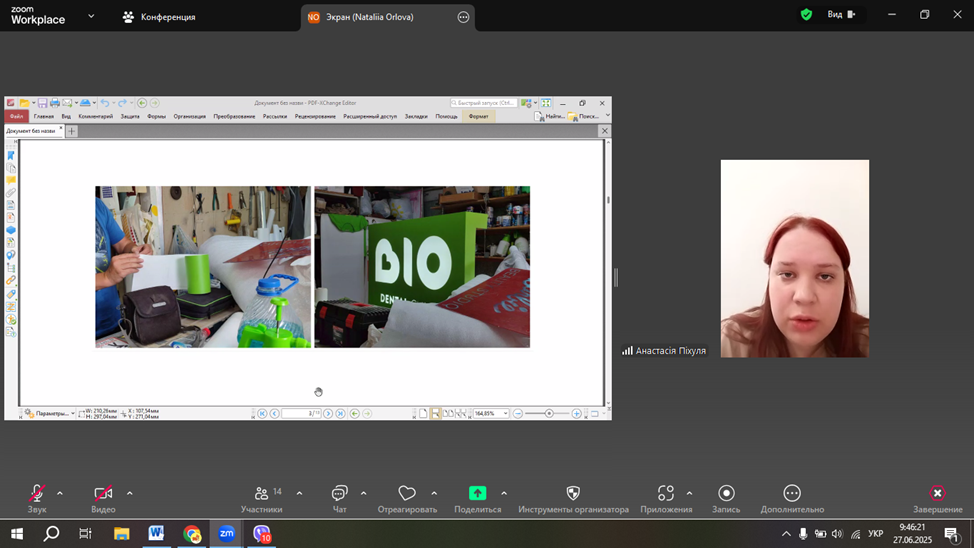Open the Организация ribbon tab
Screen dimensions: 974x548
tap(189, 116)
